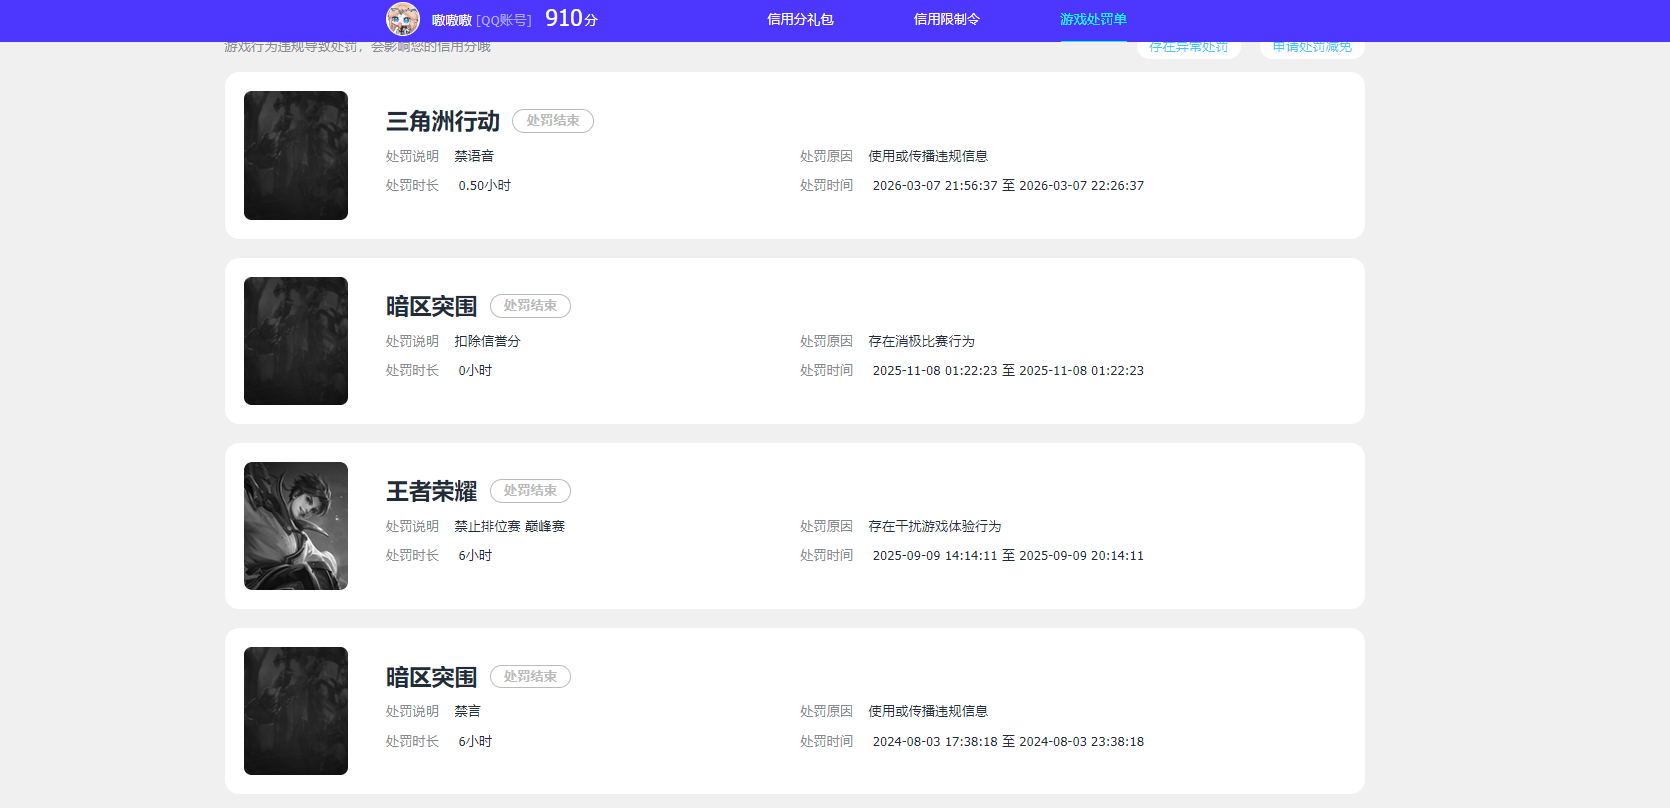This screenshot has width=1670, height=808.
Task: Open the 三角洲行动 game cover thumbnail
Action: 296,155
